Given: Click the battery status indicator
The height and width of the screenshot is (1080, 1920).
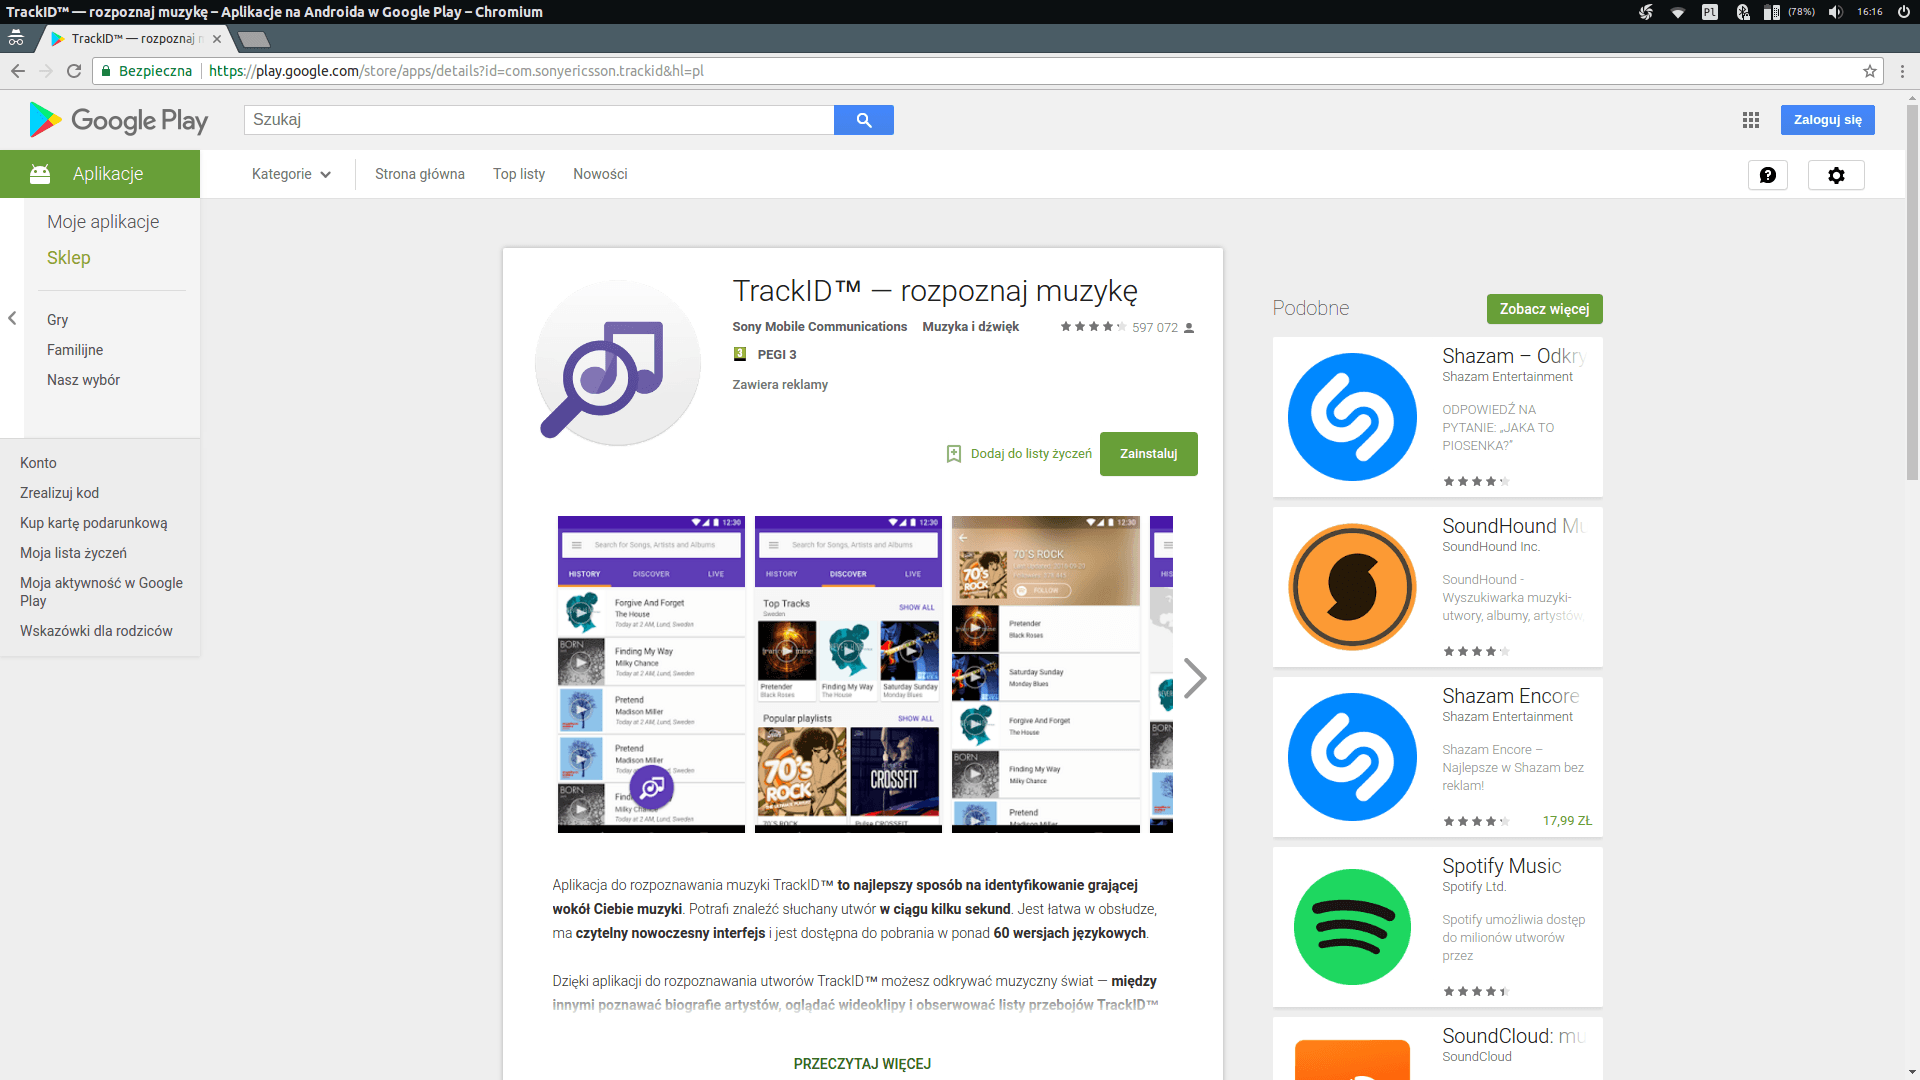Looking at the screenshot, I should (1790, 12).
